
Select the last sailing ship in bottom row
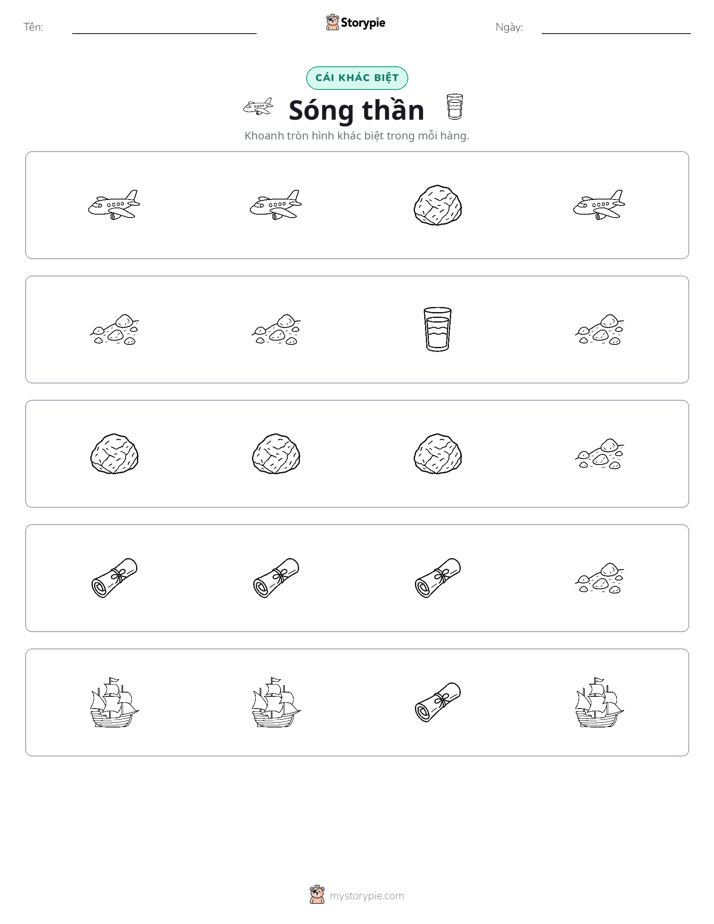(600, 702)
